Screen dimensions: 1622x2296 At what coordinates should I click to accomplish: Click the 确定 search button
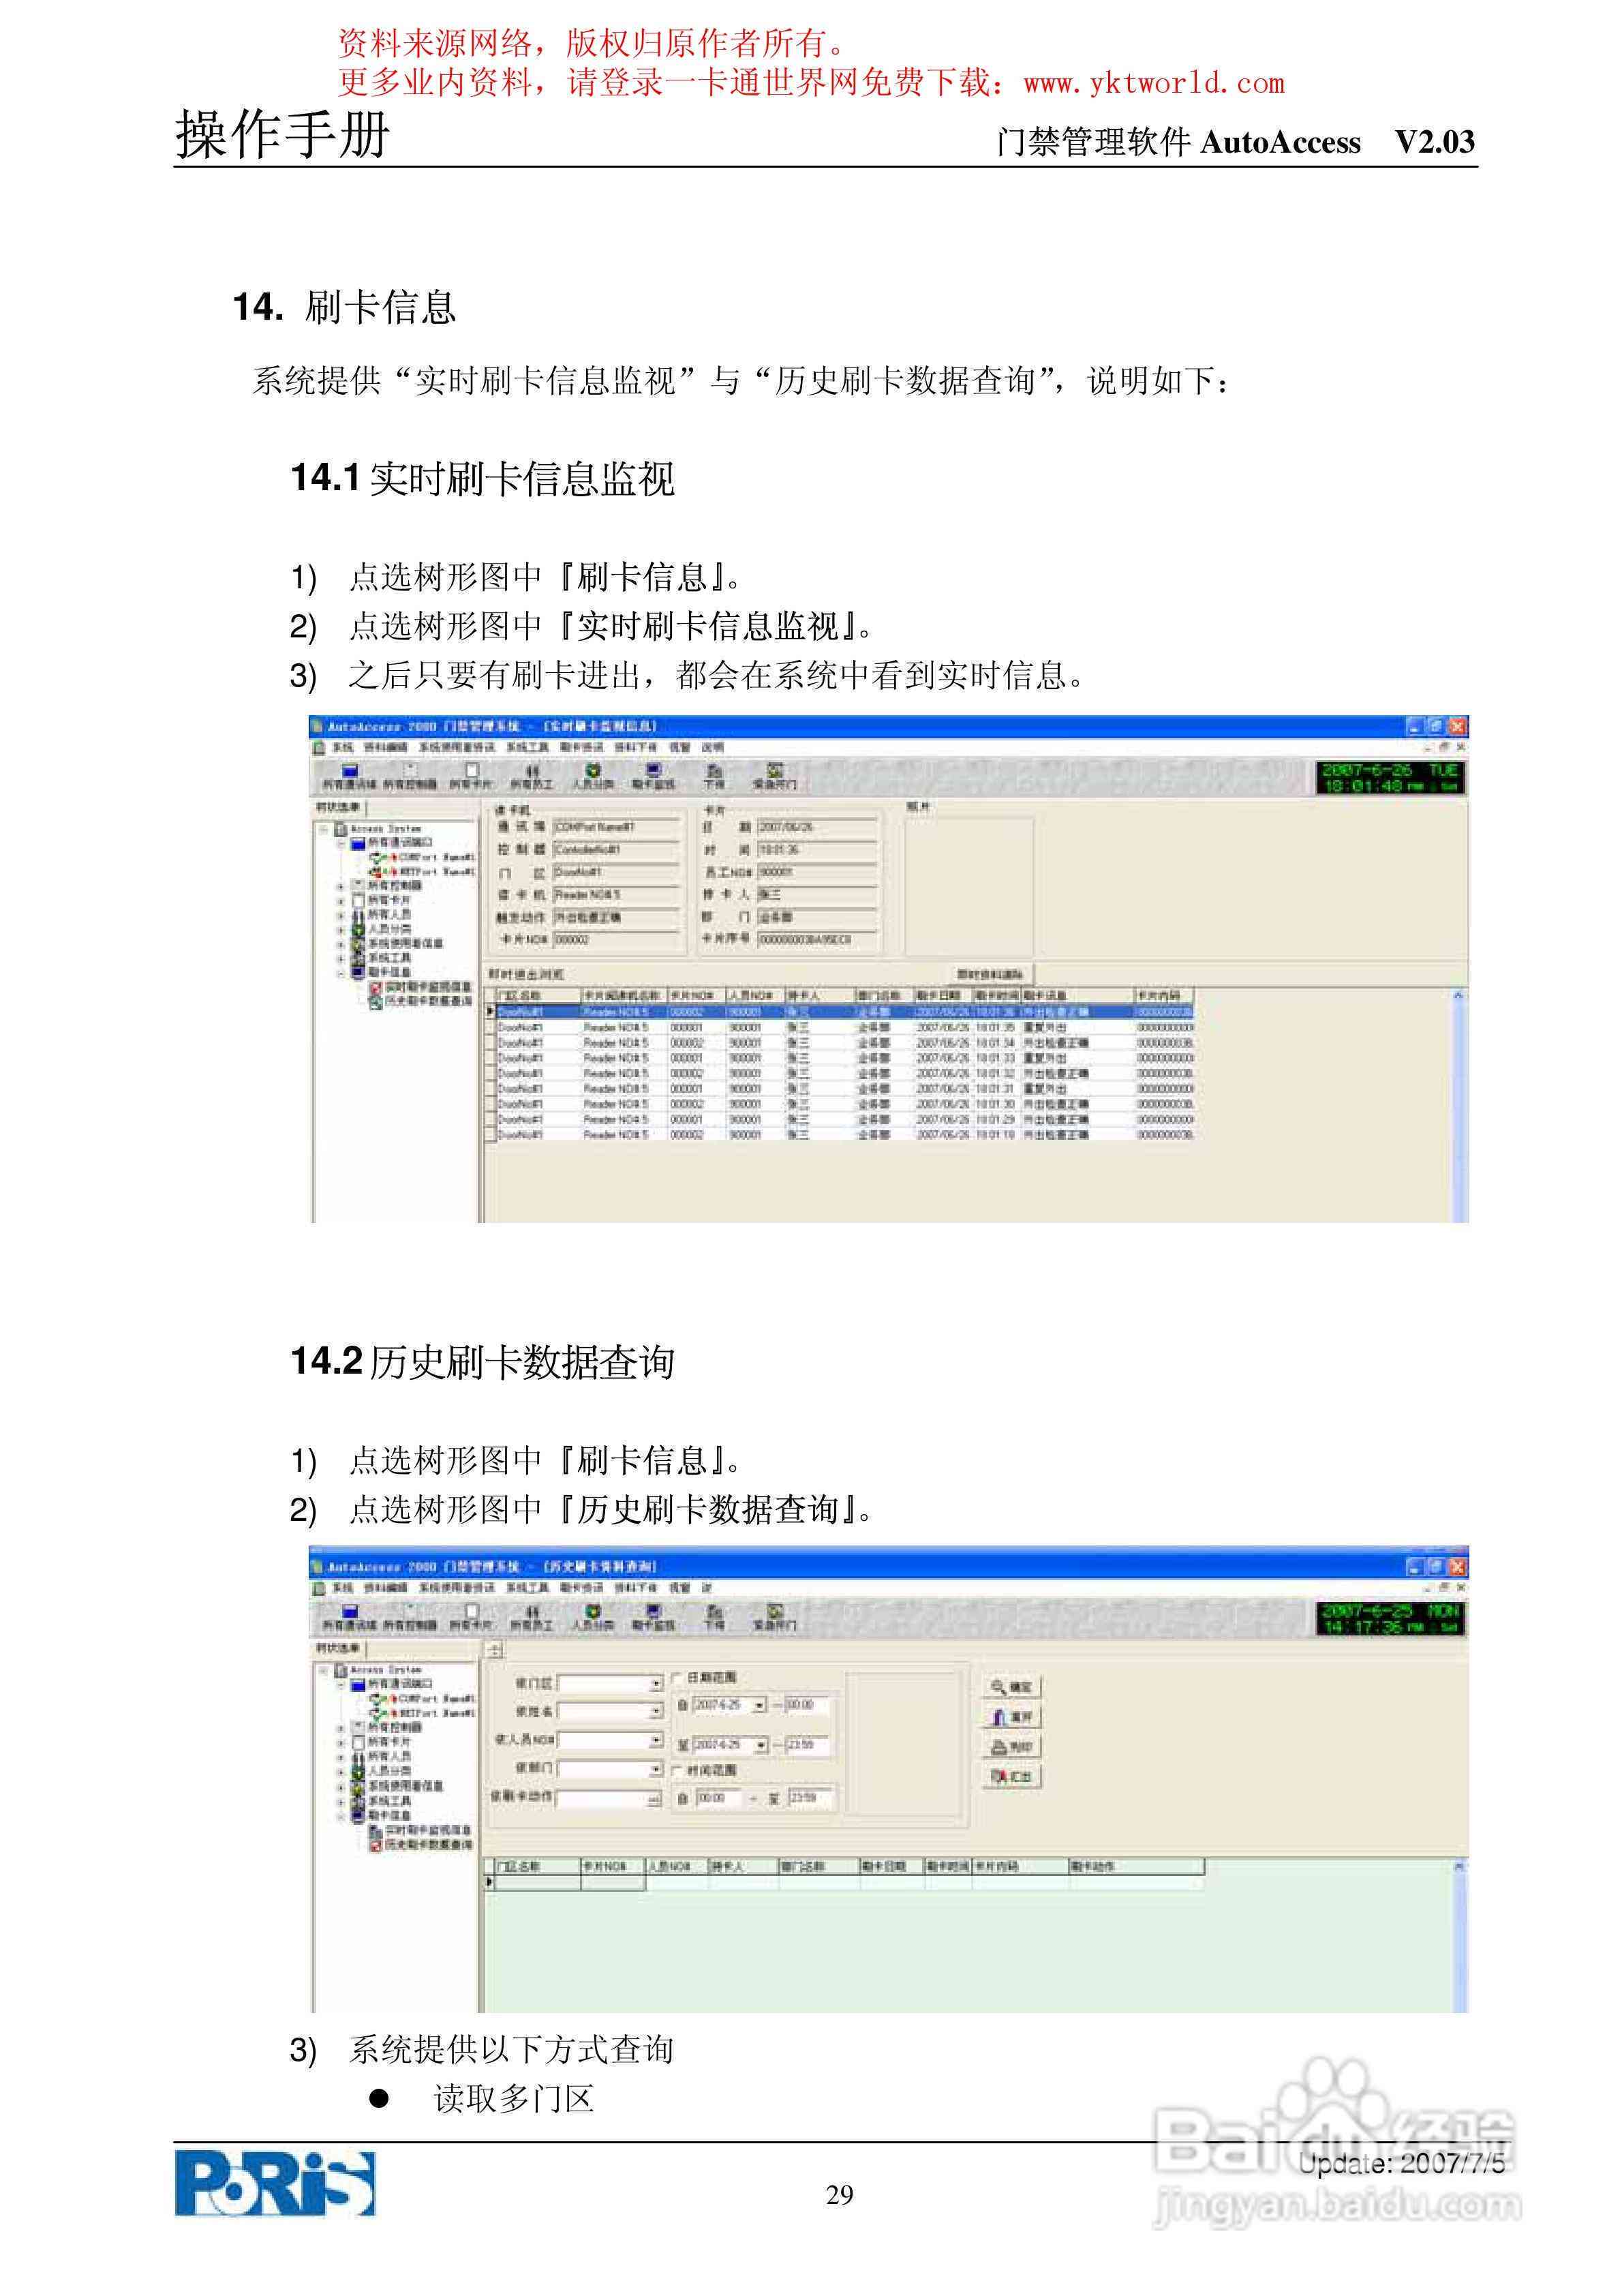1012,1687
